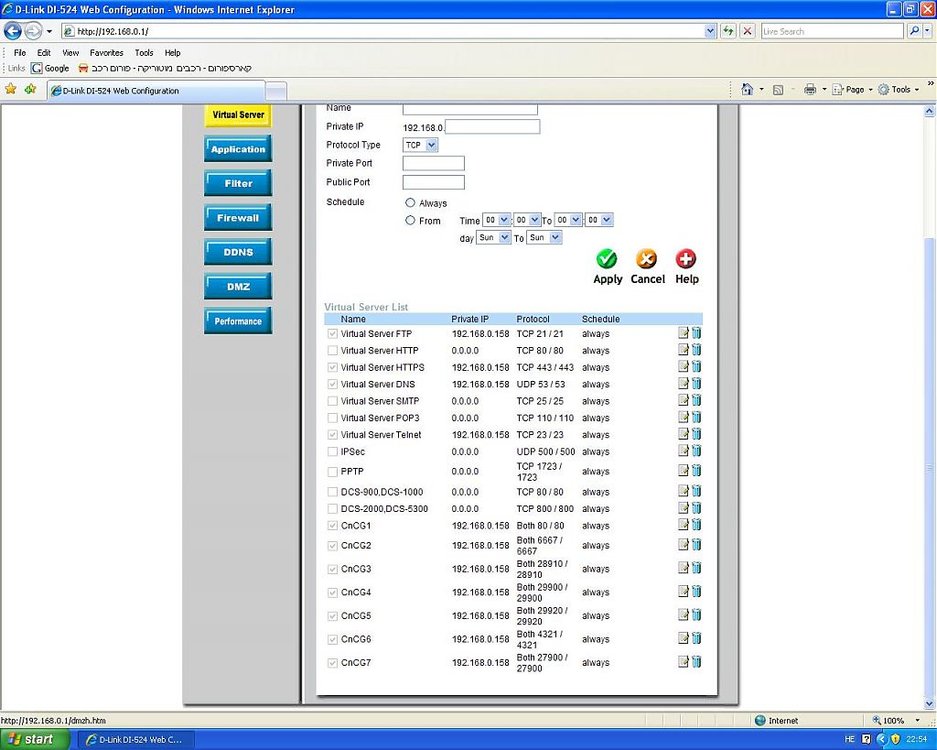Edit the CnCG7 entry

pyautogui.click(x=684, y=662)
